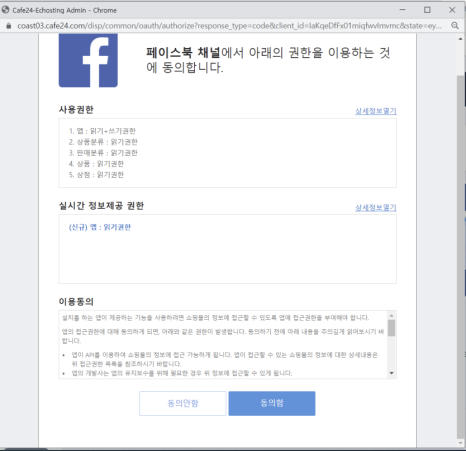Image resolution: width=466 pixels, height=451 pixels.
Task: Close the Cafe24 Echosting Admin window
Action: (x=452, y=10)
